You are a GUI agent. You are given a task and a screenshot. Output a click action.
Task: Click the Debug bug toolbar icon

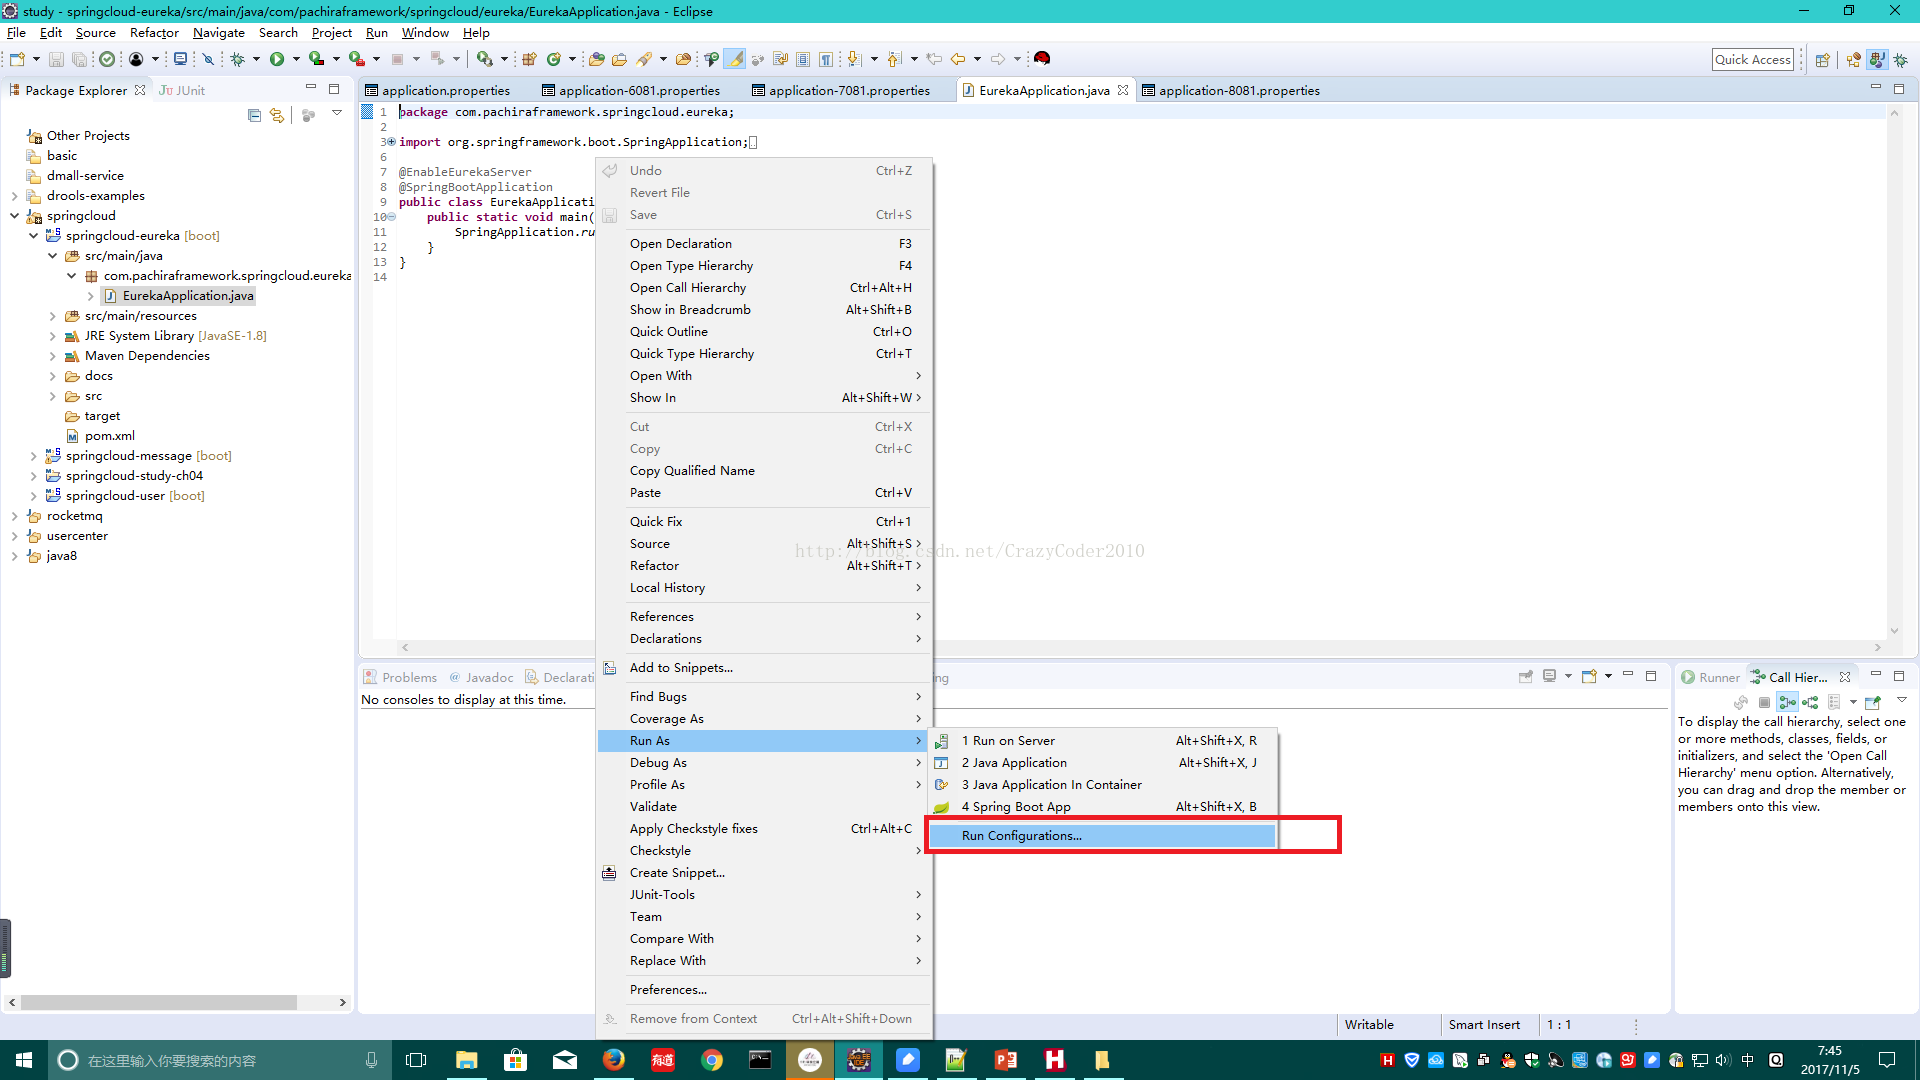pyautogui.click(x=237, y=59)
